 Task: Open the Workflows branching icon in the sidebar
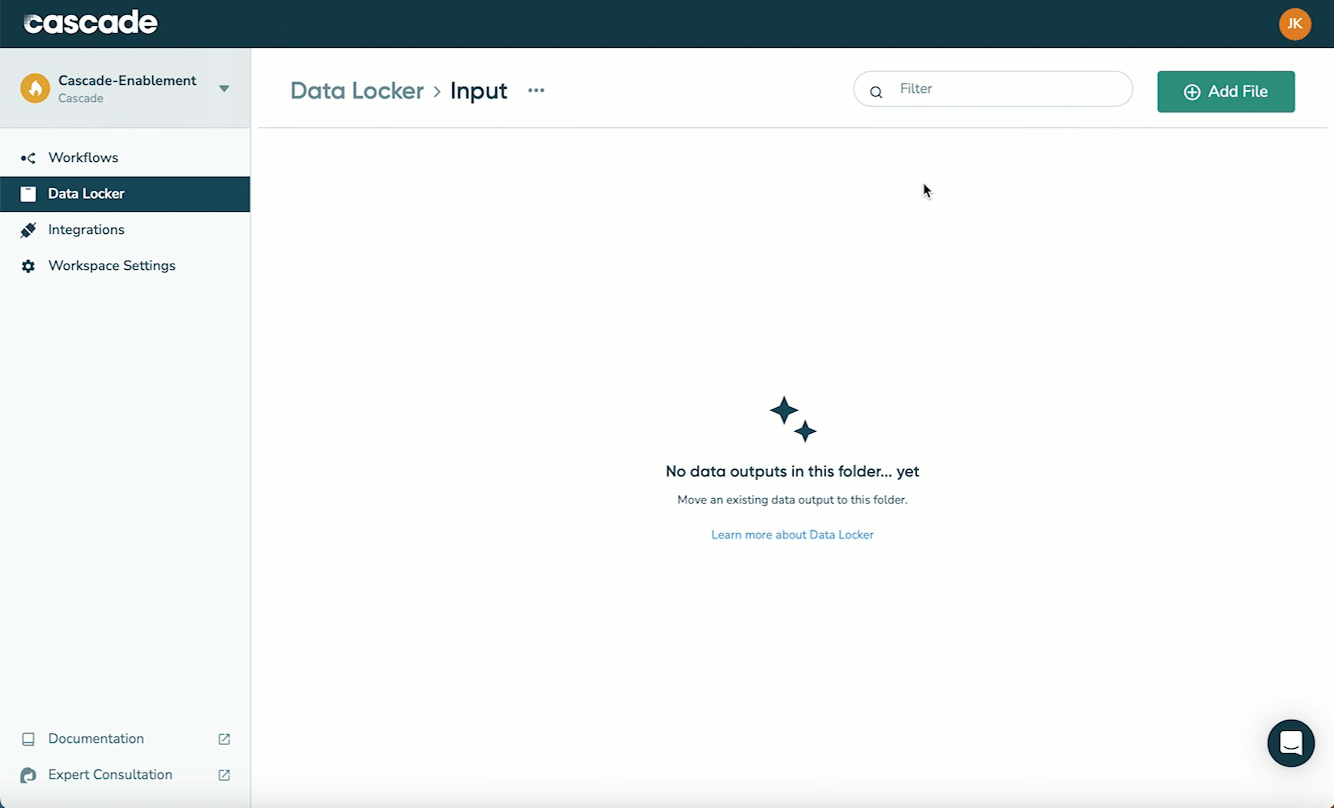coord(27,157)
